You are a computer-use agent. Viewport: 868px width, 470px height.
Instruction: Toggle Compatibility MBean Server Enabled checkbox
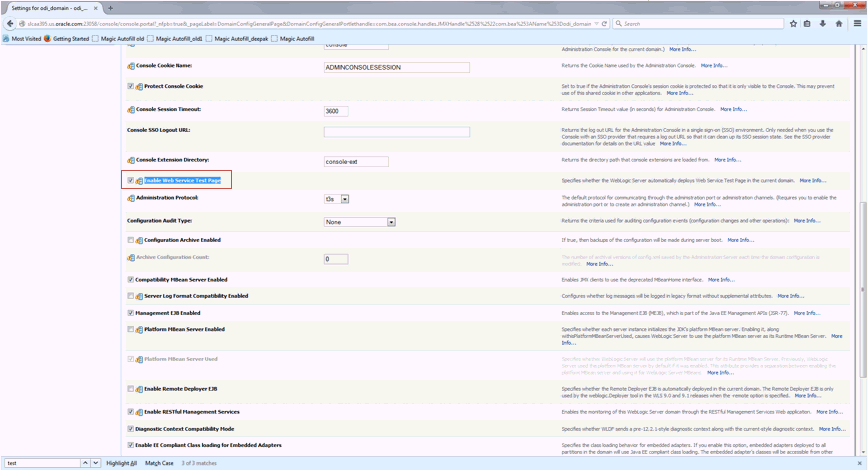[131, 280]
